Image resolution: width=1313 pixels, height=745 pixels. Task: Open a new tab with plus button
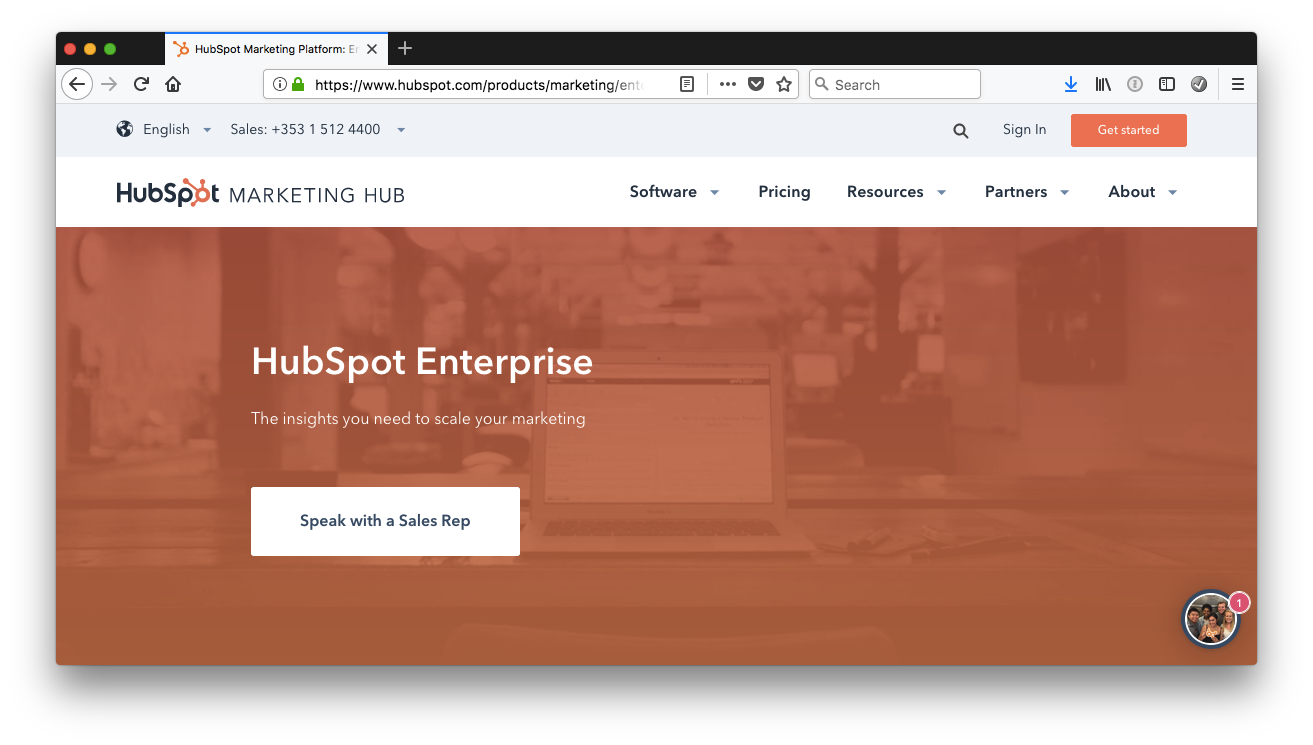coord(405,48)
